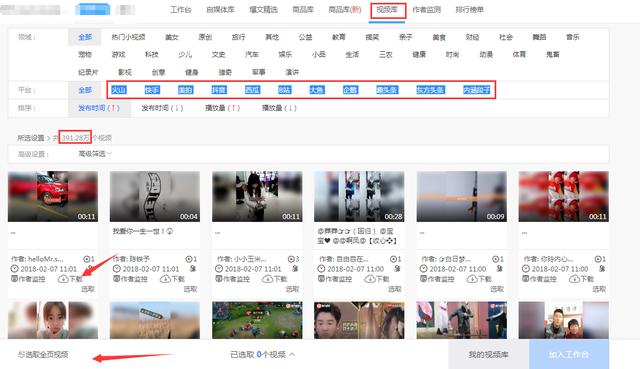Click the play count icon on 小小玉米 card

tap(291, 259)
